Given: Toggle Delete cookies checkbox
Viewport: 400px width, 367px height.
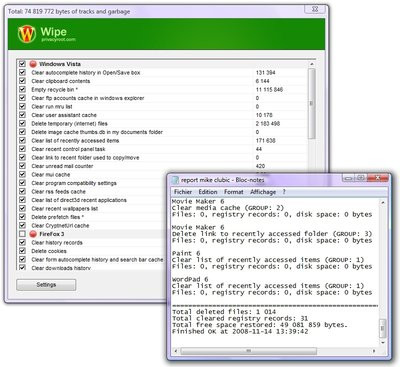Looking at the screenshot, I should tap(22, 251).
